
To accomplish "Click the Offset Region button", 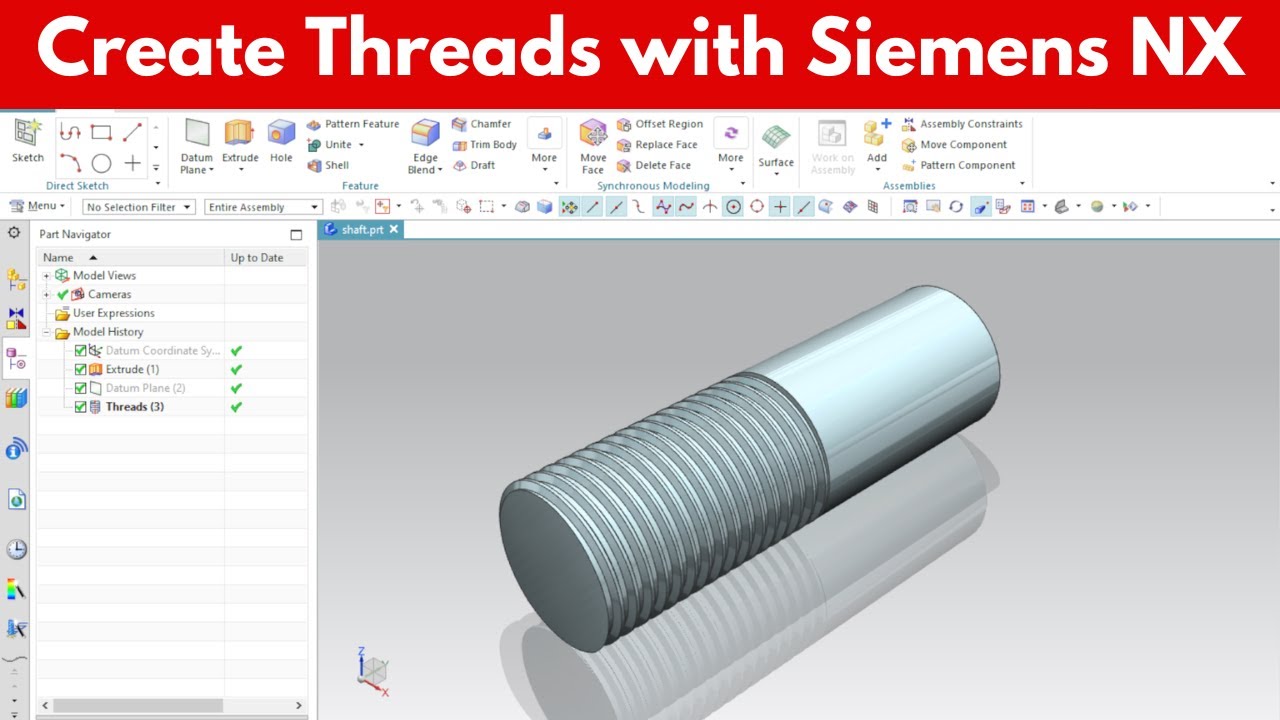I will pyautogui.click(x=660, y=124).
